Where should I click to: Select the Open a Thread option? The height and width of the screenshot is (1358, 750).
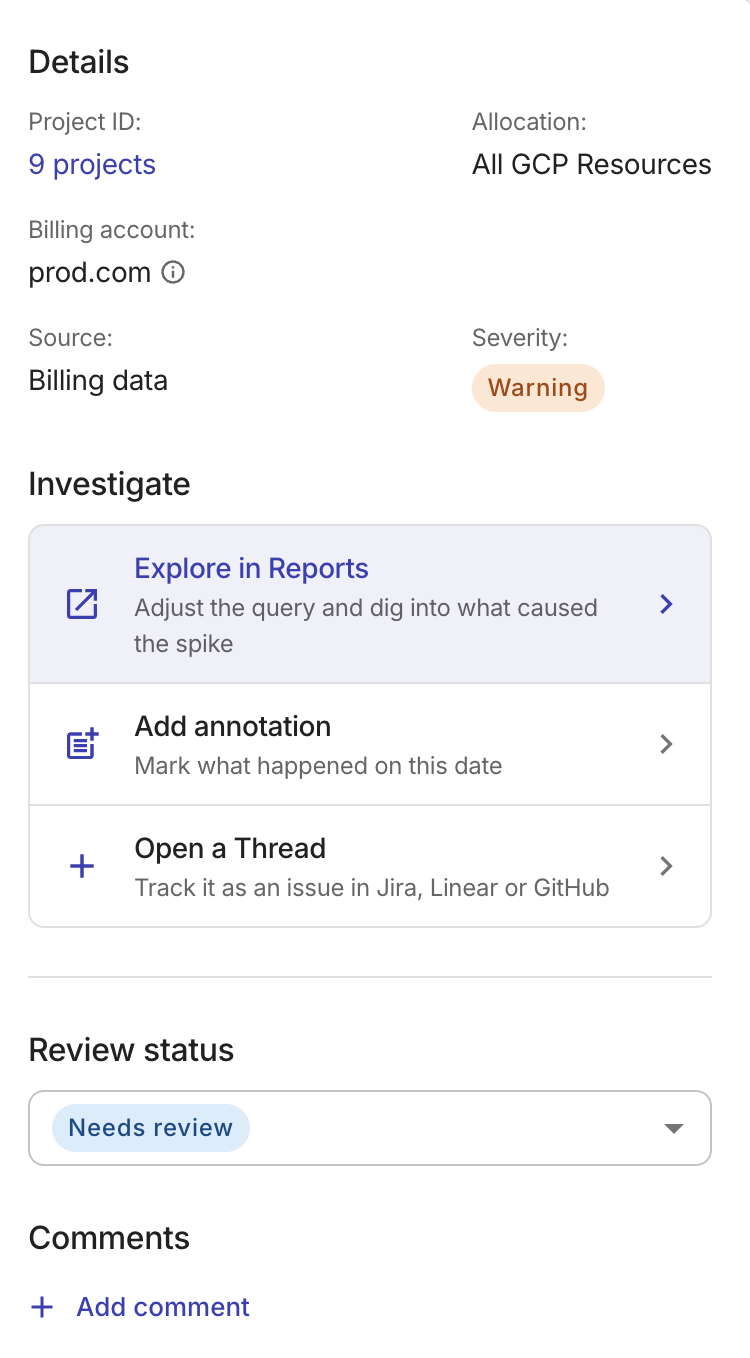(x=370, y=866)
